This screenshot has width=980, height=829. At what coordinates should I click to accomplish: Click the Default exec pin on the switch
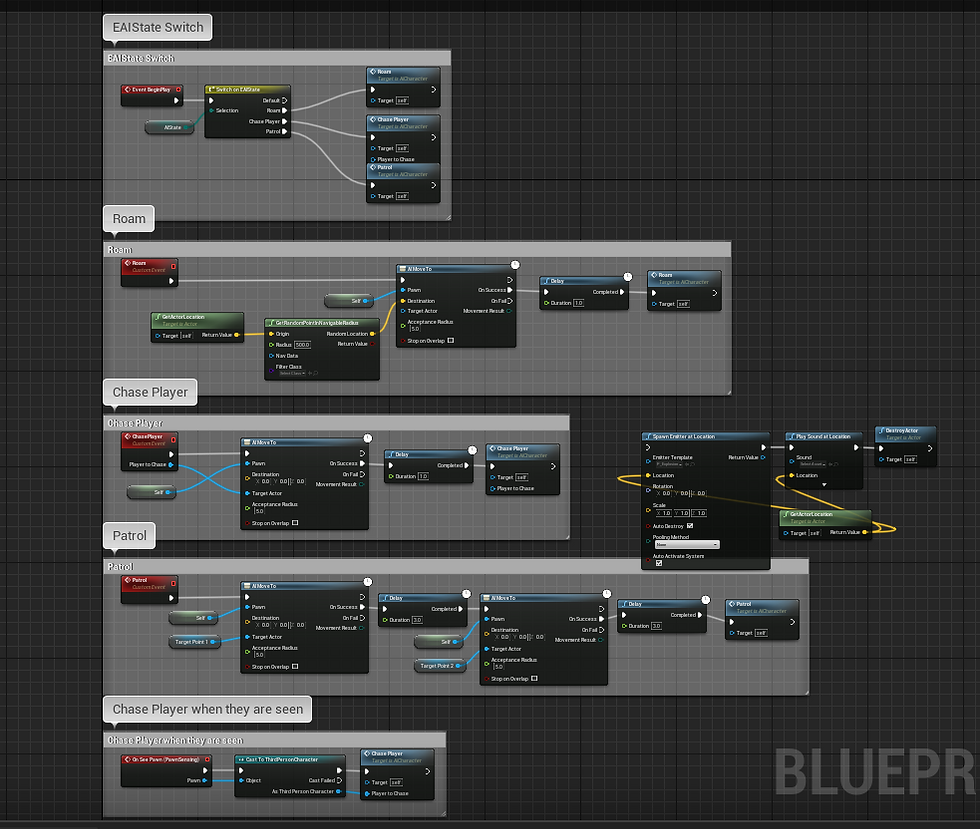(284, 100)
